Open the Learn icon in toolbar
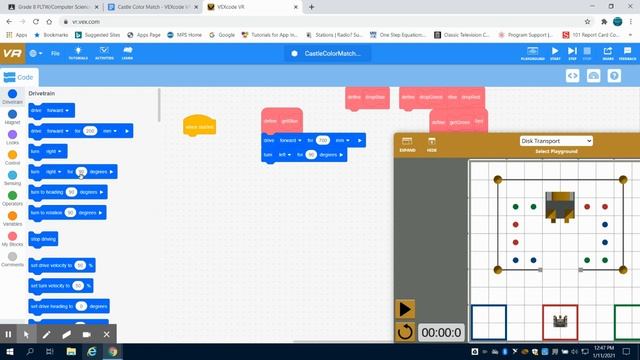 point(127,53)
